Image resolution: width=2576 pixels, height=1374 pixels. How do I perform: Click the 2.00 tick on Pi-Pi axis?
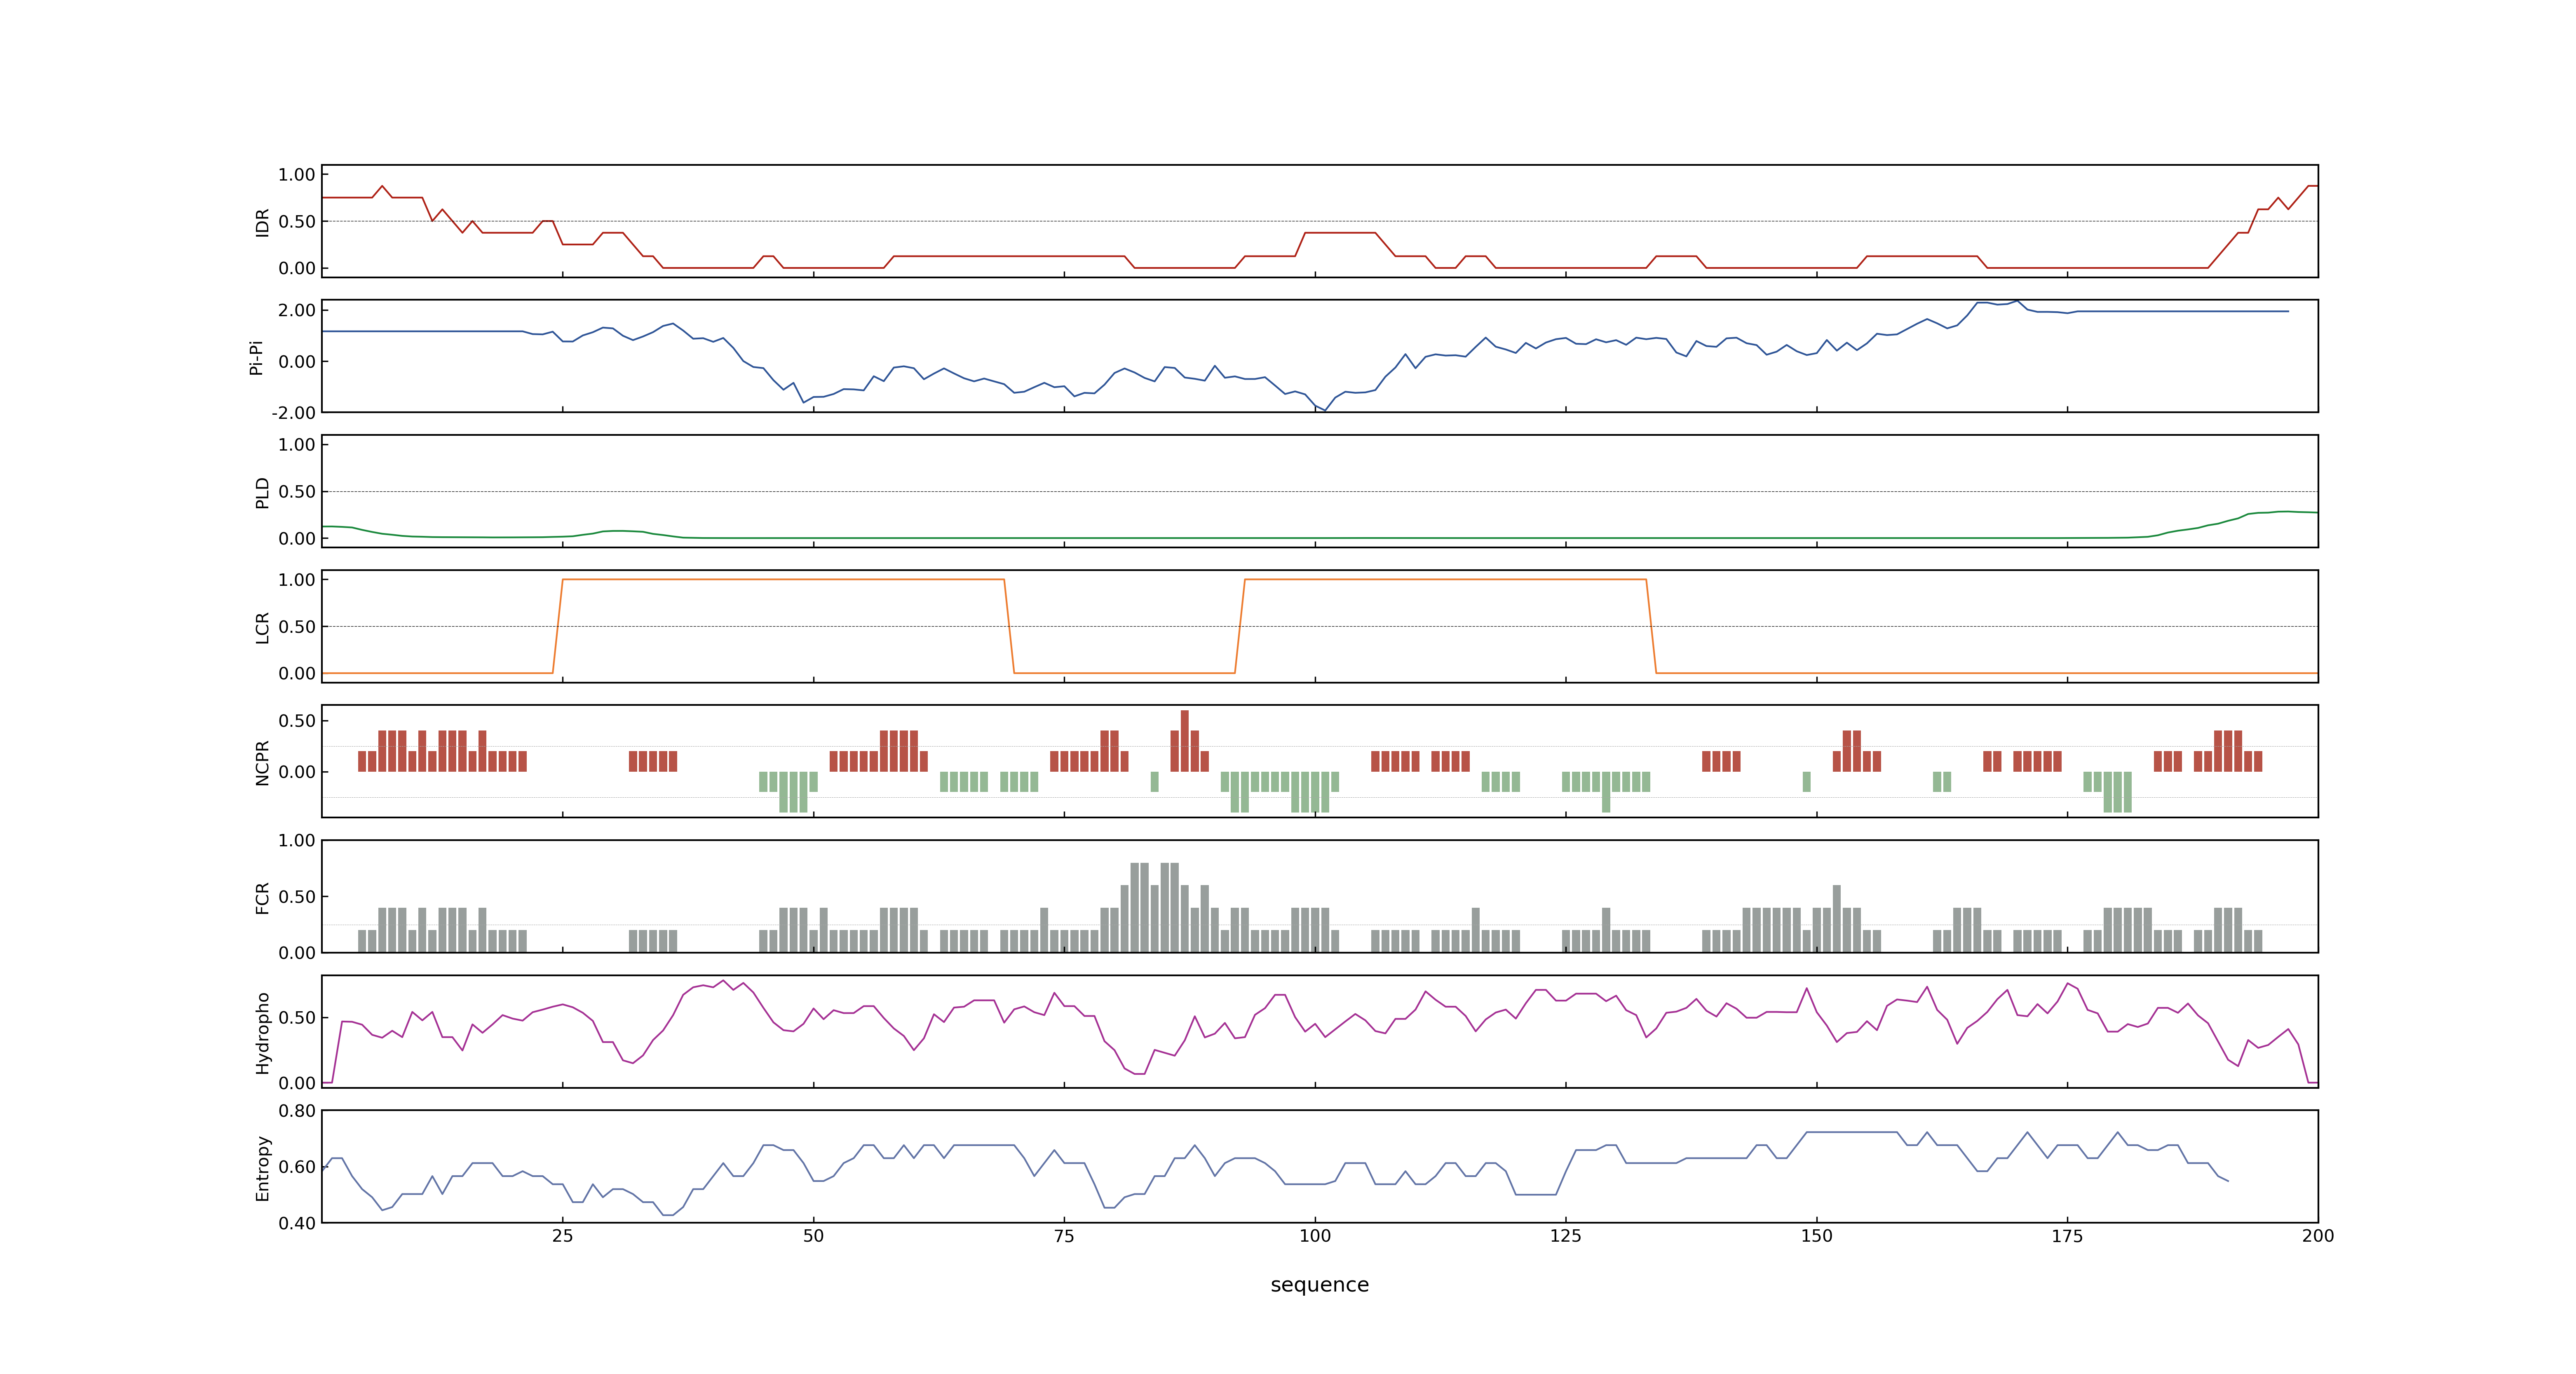[x=297, y=310]
